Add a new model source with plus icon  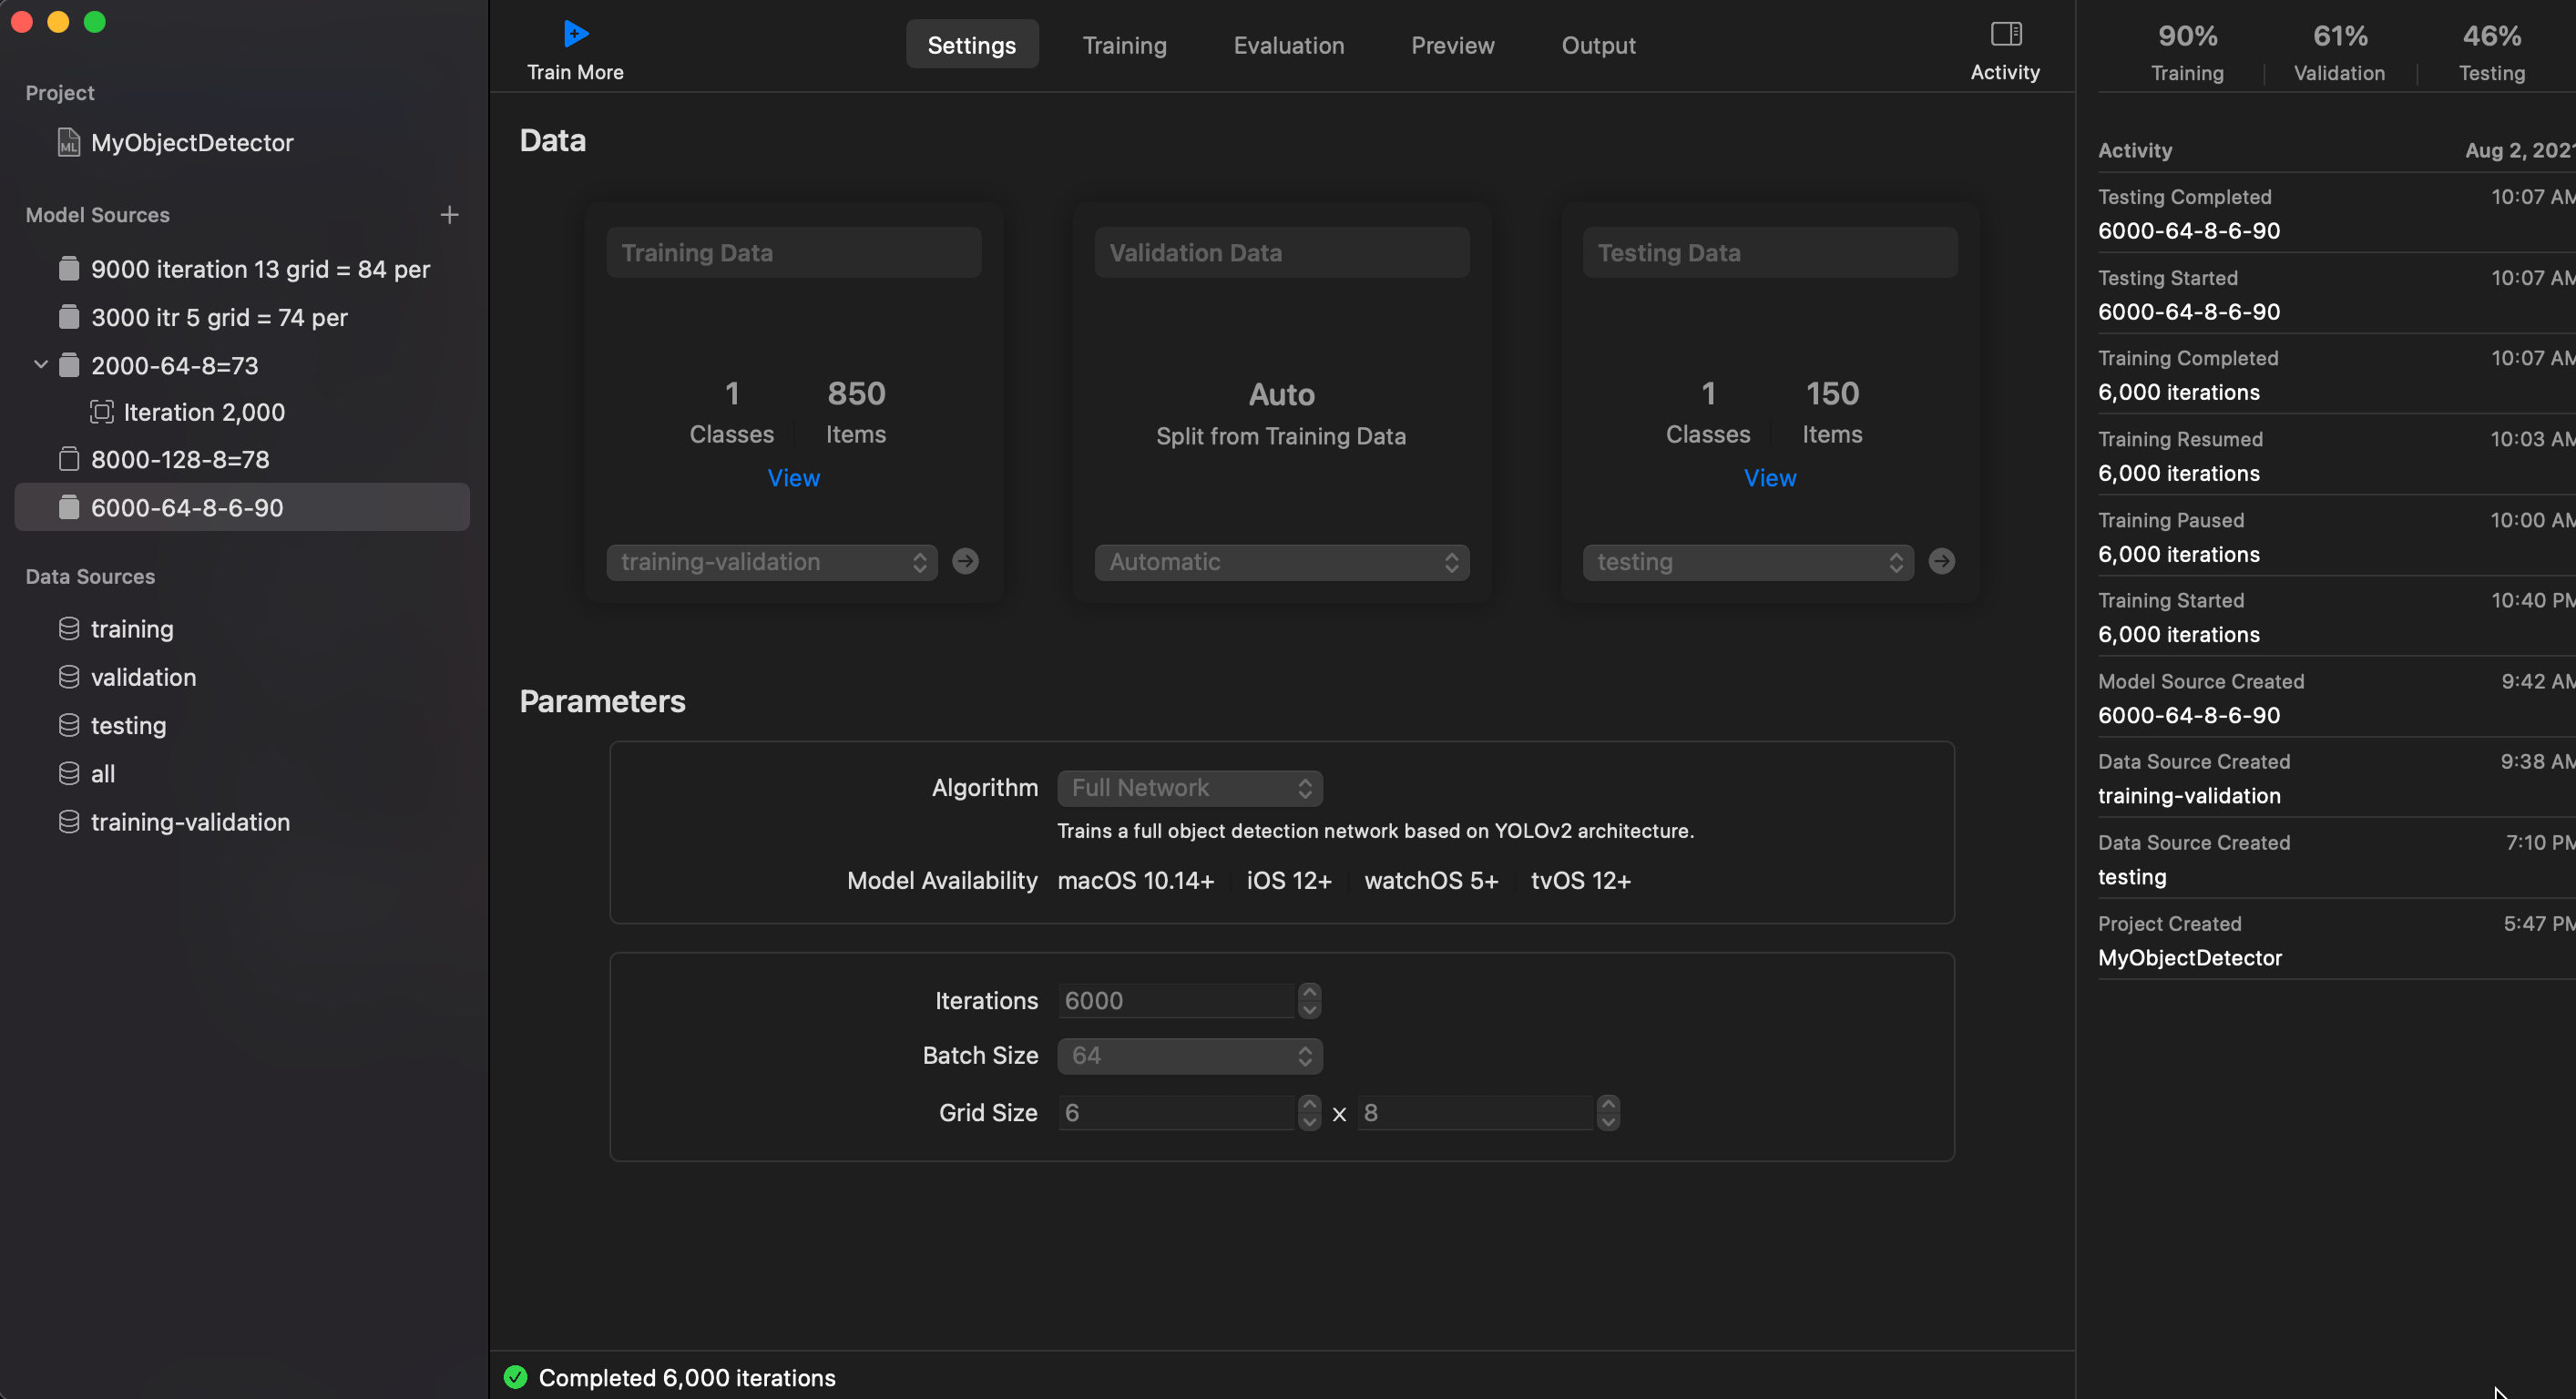449,215
